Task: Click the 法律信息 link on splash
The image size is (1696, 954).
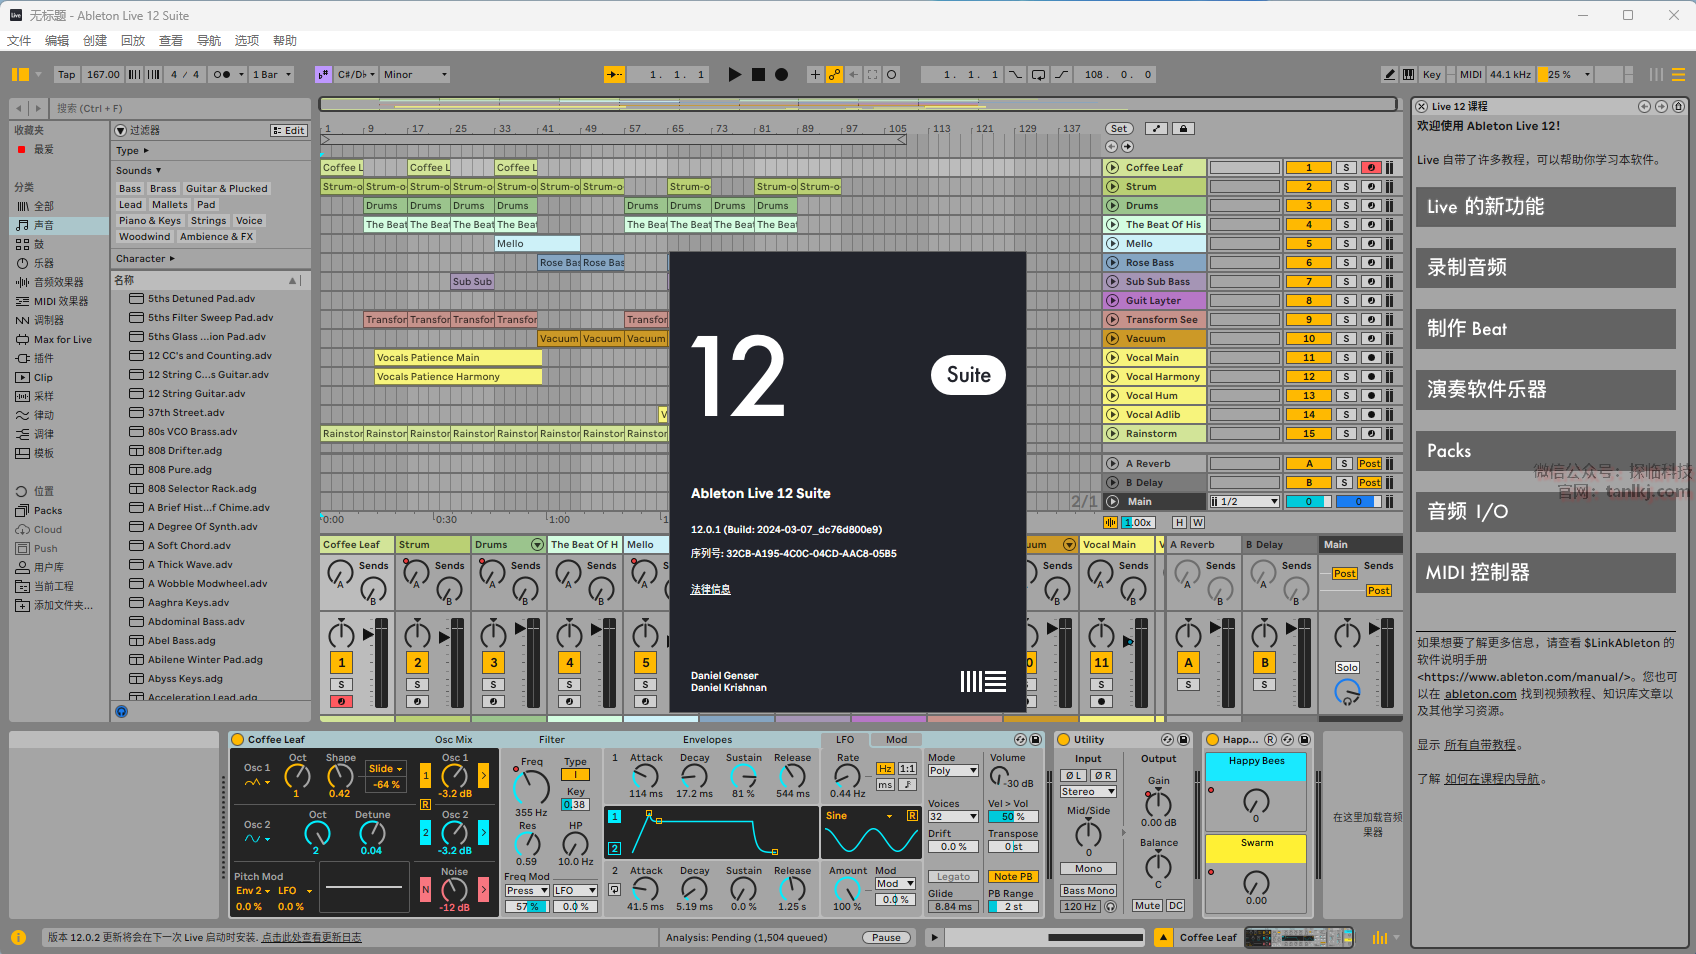Action: [710, 590]
